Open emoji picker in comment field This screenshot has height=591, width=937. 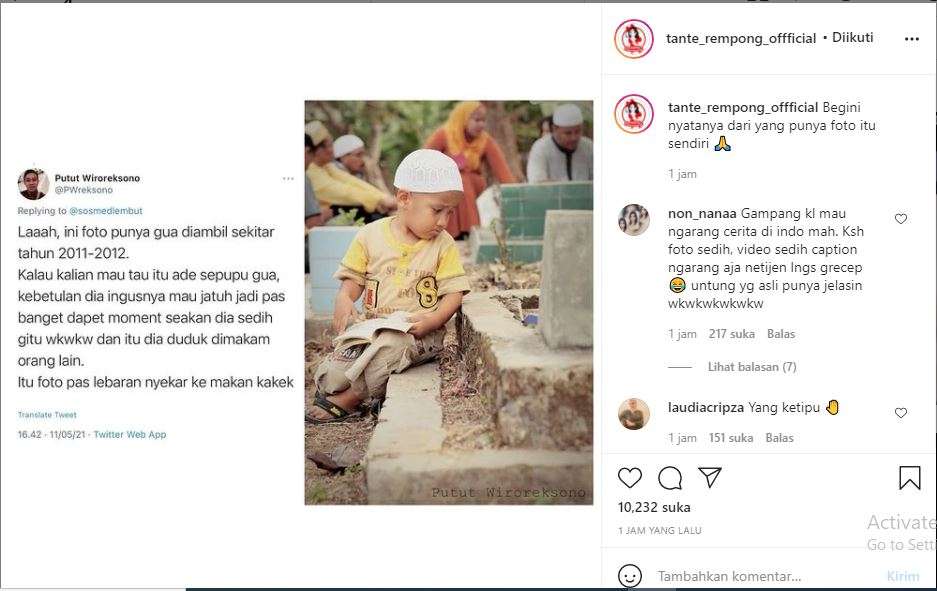pyautogui.click(x=630, y=576)
